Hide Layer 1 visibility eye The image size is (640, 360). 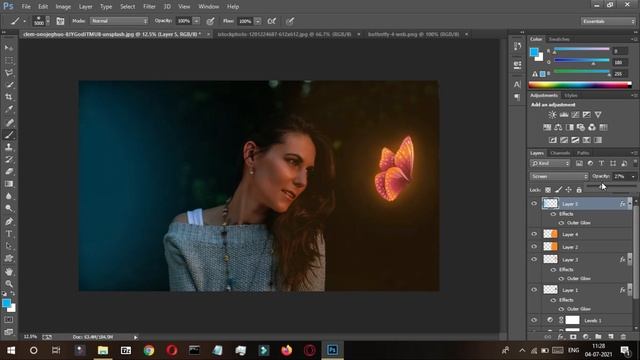coord(534,290)
